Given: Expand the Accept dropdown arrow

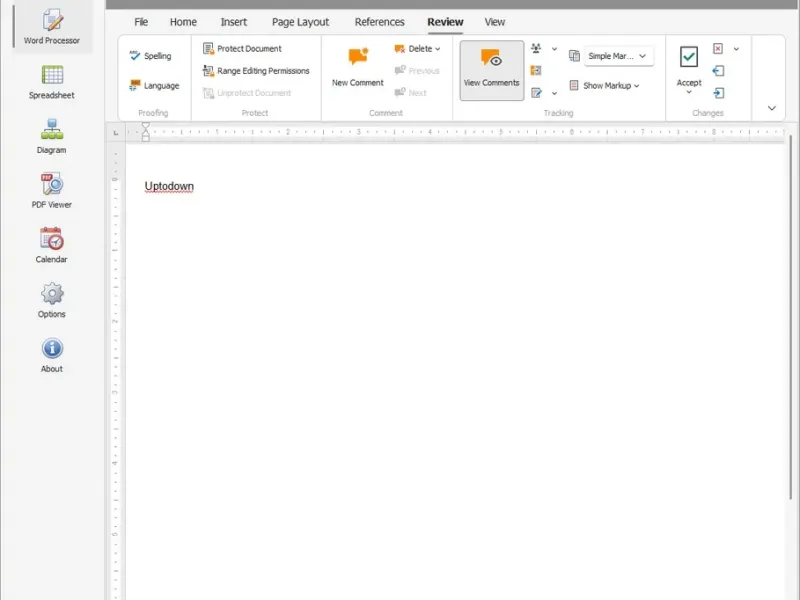Looking at the screenshot, I should click(689, 92).
